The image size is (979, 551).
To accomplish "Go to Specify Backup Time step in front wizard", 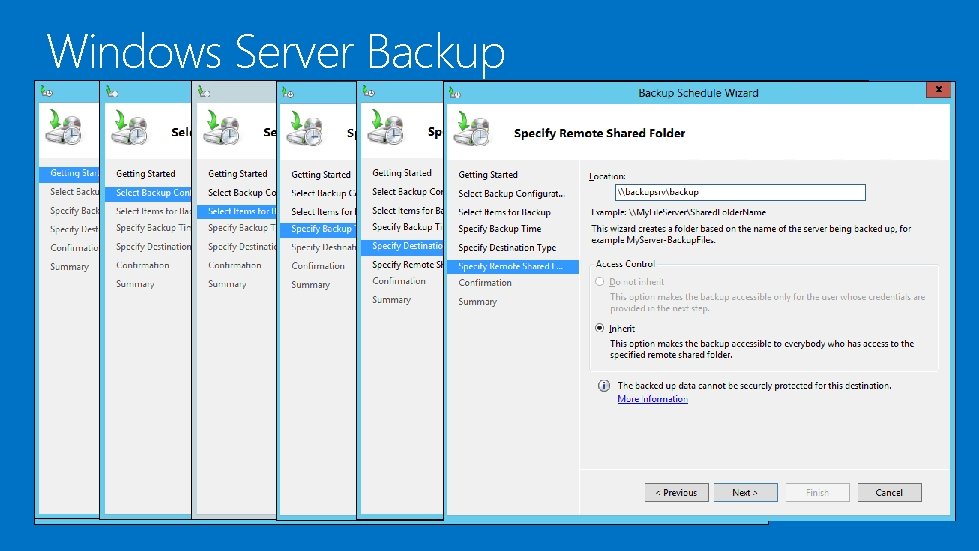I will [500, 229].
